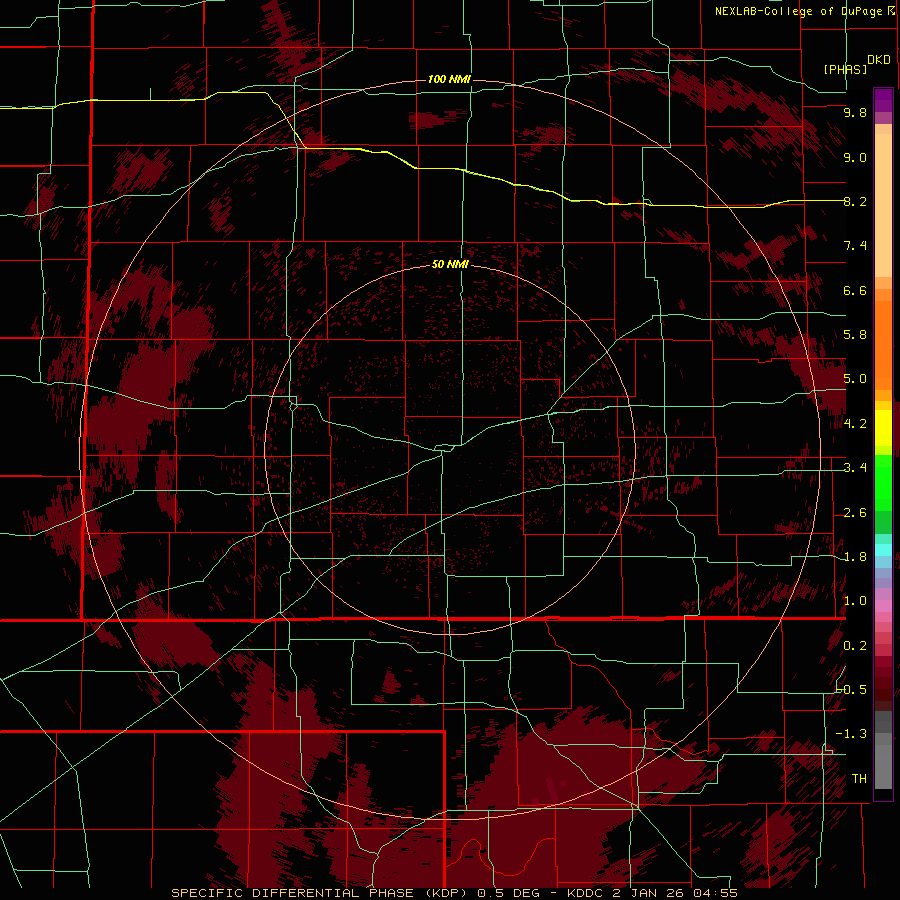900x900 pixels.
Task: Click the 5.8 value on the color scale
Action: point(855,335)
